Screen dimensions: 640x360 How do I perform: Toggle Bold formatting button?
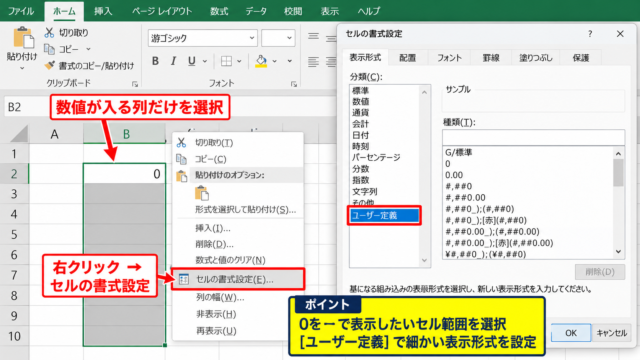click(155, 61)
